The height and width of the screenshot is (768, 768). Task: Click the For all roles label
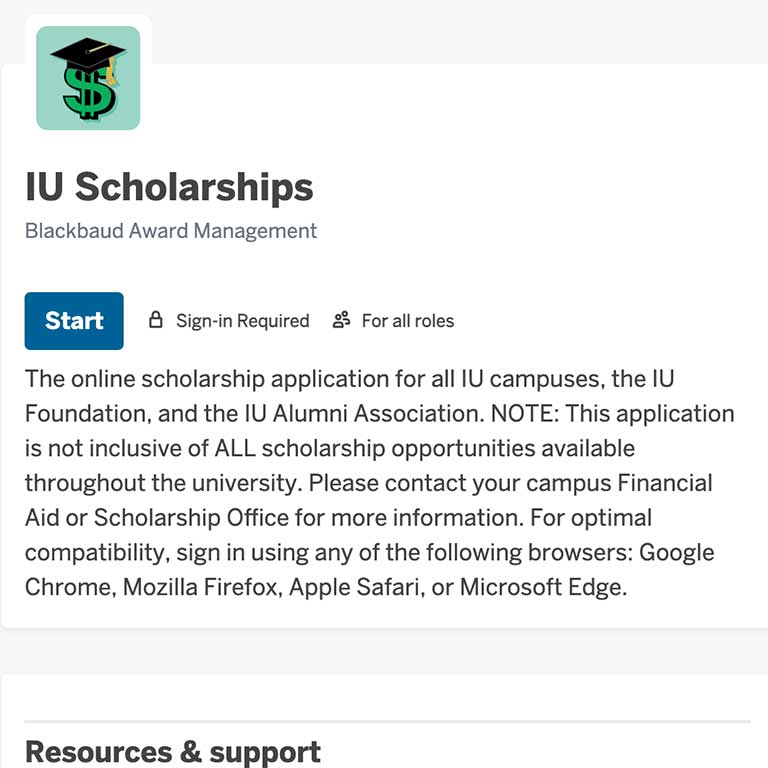click(407, 321)
